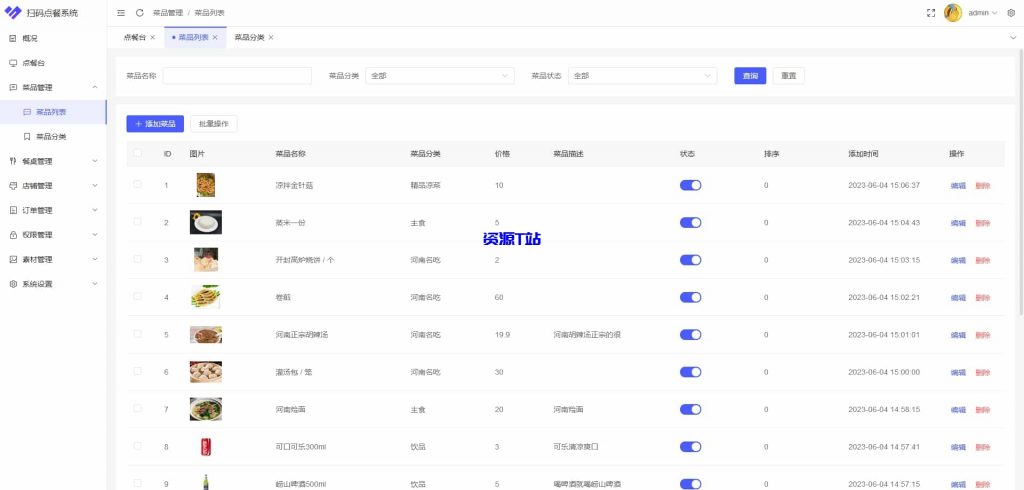Screen dimensions: 1024x490
Task: Switch to the 点餐台 tab
Action: [x=133, y=37]
